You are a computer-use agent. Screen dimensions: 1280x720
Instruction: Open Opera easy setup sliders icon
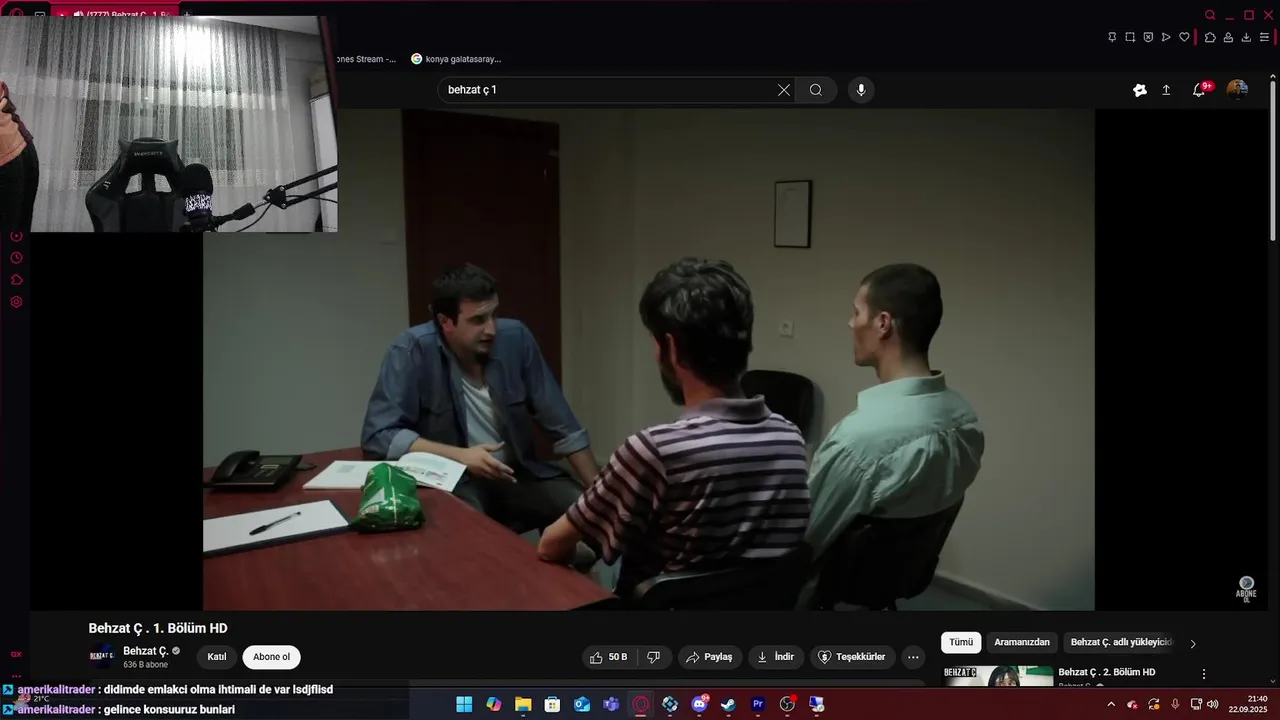[x=1264, y=37]
